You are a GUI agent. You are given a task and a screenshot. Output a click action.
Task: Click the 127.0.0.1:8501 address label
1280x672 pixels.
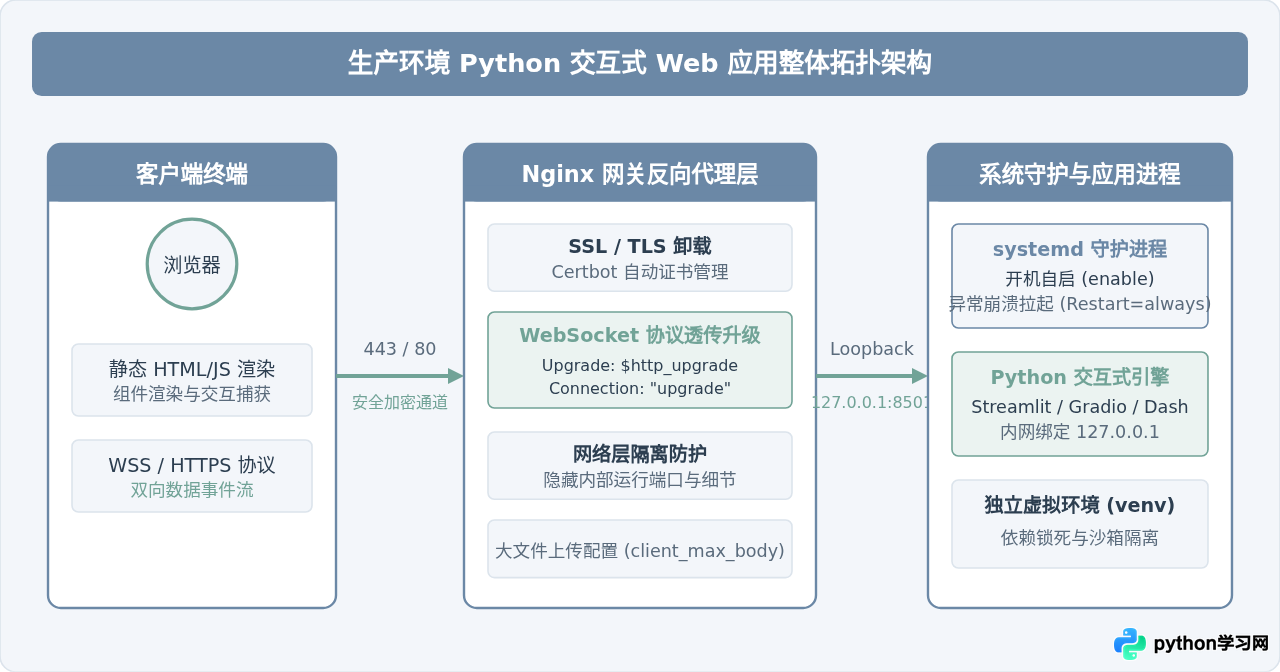[x=872, y=402]
